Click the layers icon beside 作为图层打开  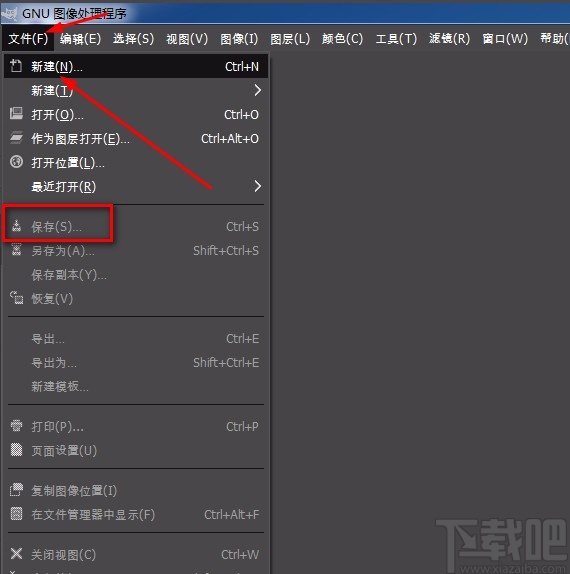click(16, 138)
